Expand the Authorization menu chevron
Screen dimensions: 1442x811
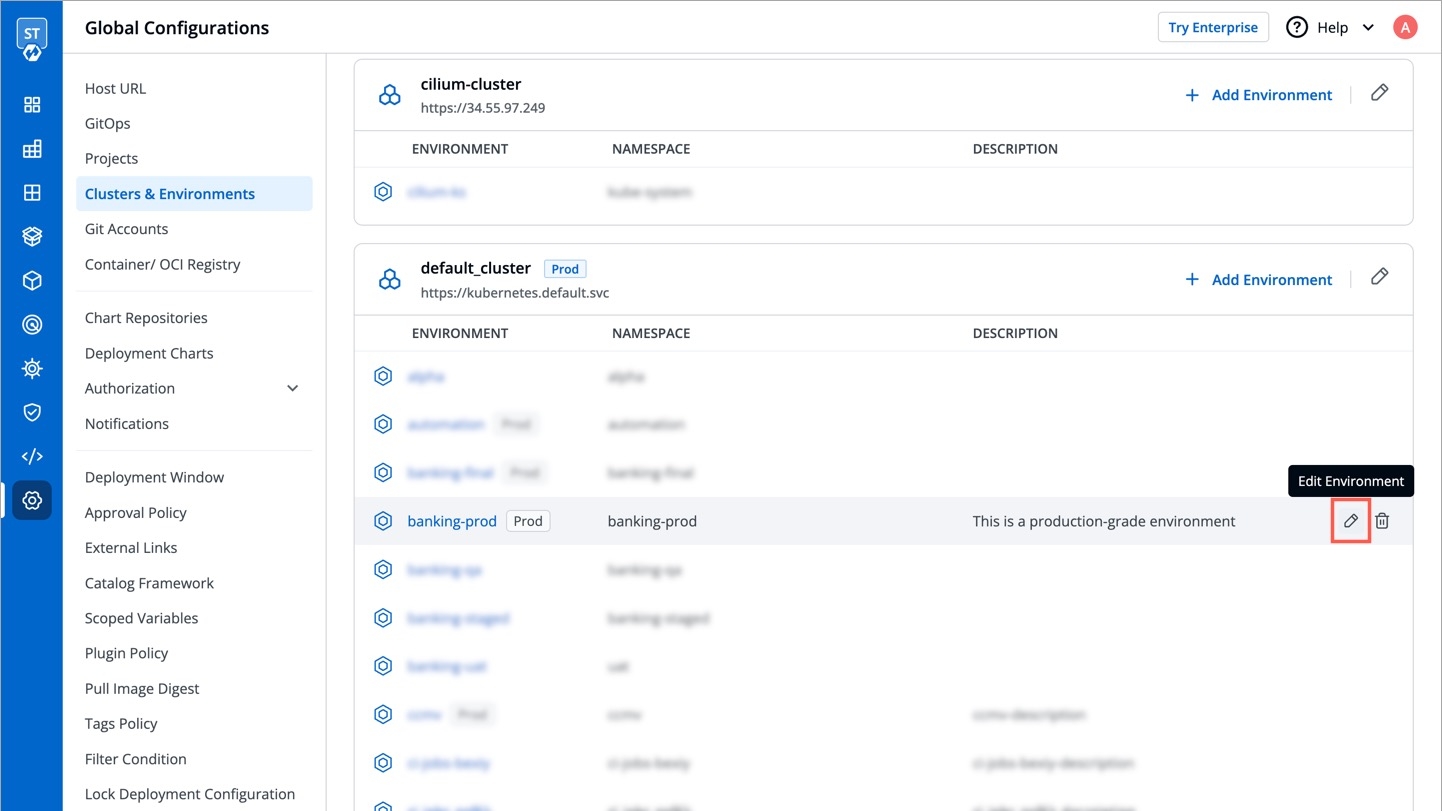pyautogui.click(x=293, y=388)
